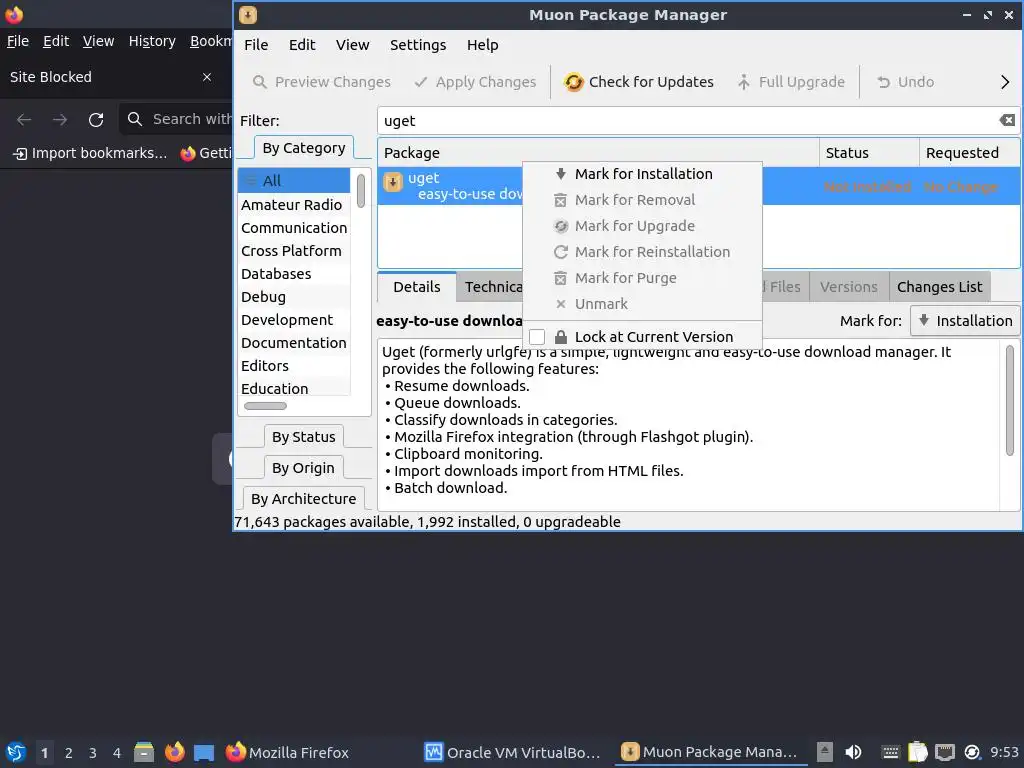The height and width of the screenshot is (768, 1024).
Task: Open the Settings menu in Muon
Action: click(x=418, y=45)
